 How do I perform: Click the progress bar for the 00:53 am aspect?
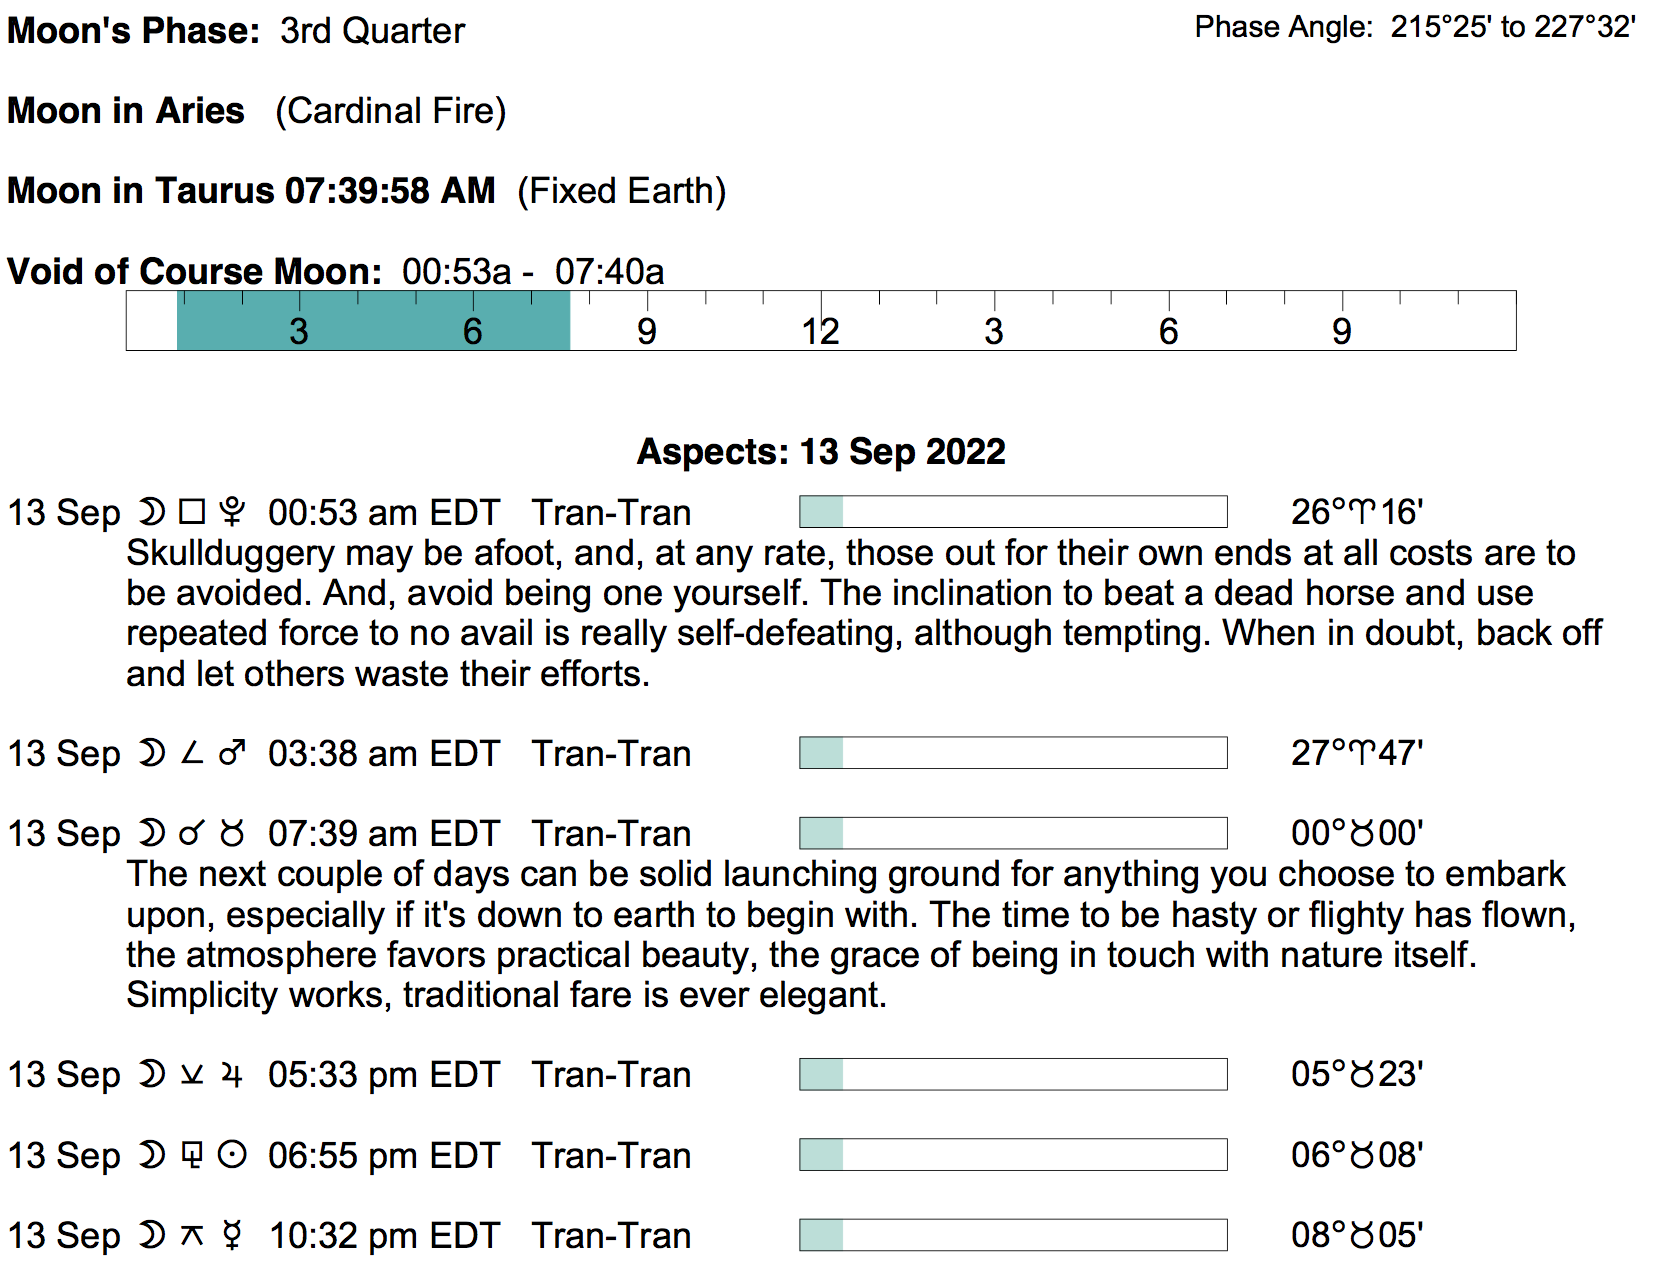(x=1013, y=512)
